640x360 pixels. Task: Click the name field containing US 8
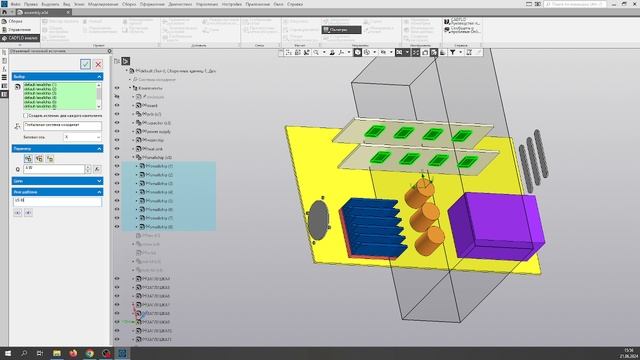[x=57, y=202]
